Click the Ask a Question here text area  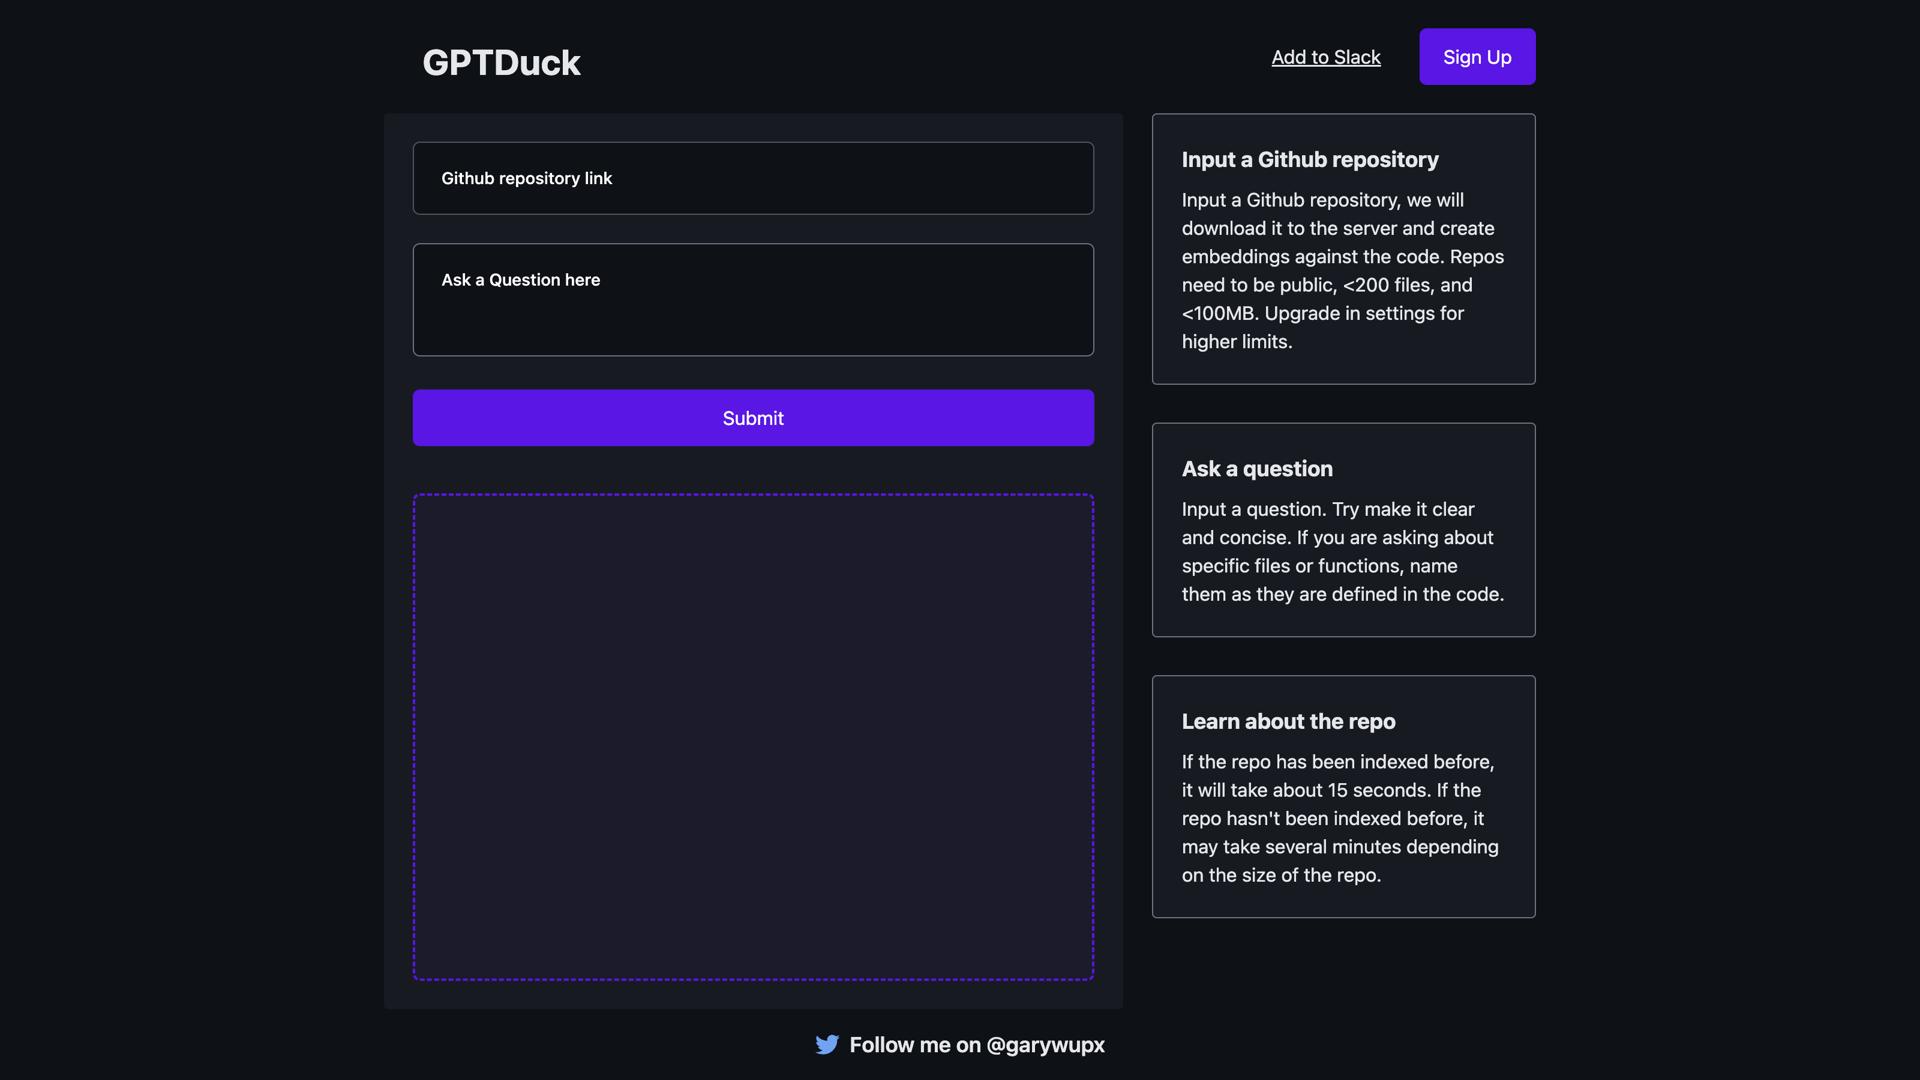pos(753,299)
